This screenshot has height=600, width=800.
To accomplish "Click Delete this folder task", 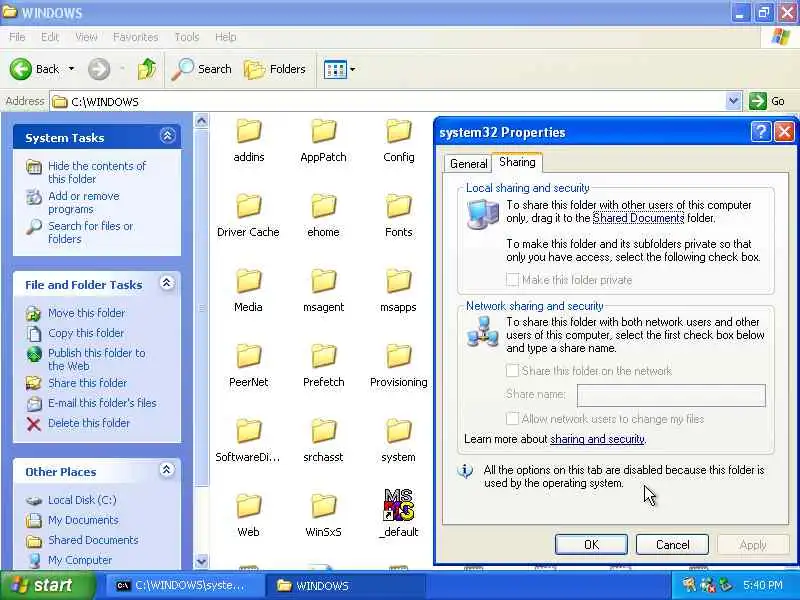I will click(89, 423).
